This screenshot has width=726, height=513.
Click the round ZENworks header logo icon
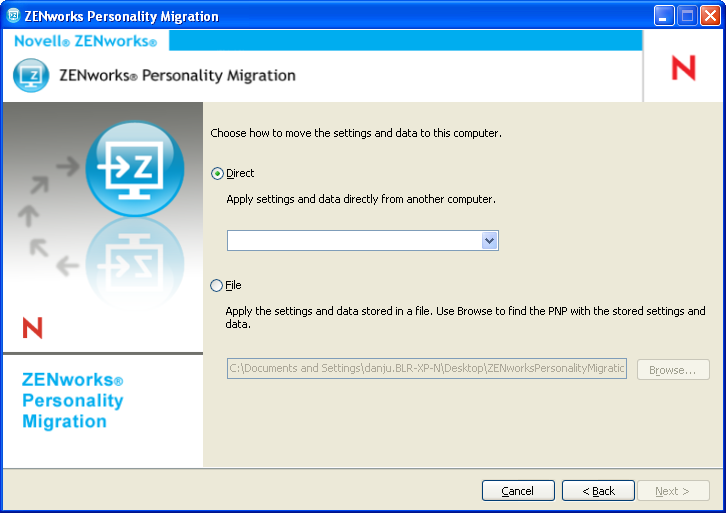pos(31,75)
